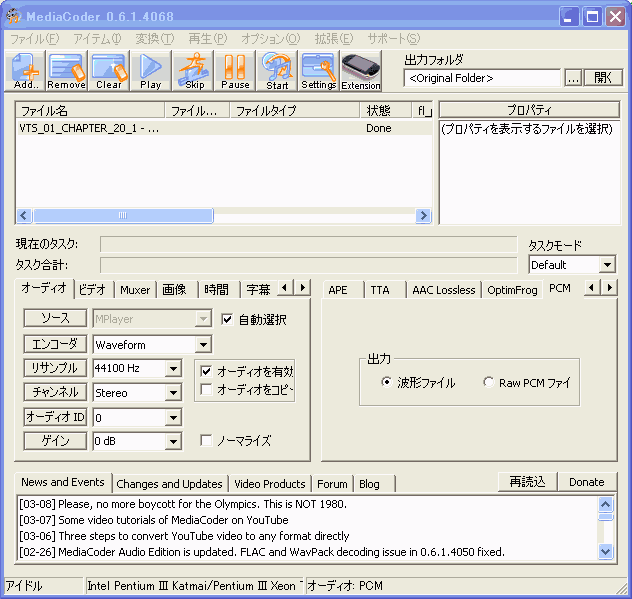The width and height of the screenshot is (632, 599).
Task: Switch to the ビデオ tab
Action: click(92, 289)
